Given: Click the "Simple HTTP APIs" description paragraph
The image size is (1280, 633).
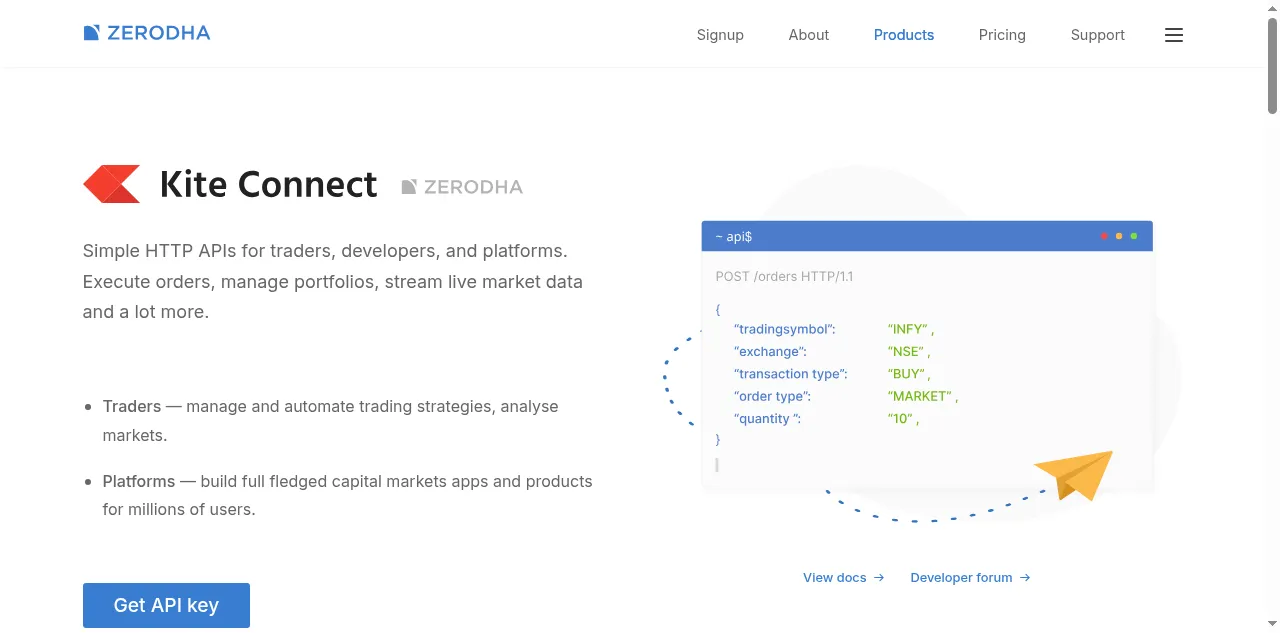Looking at the screenshot, I should 333,281.
